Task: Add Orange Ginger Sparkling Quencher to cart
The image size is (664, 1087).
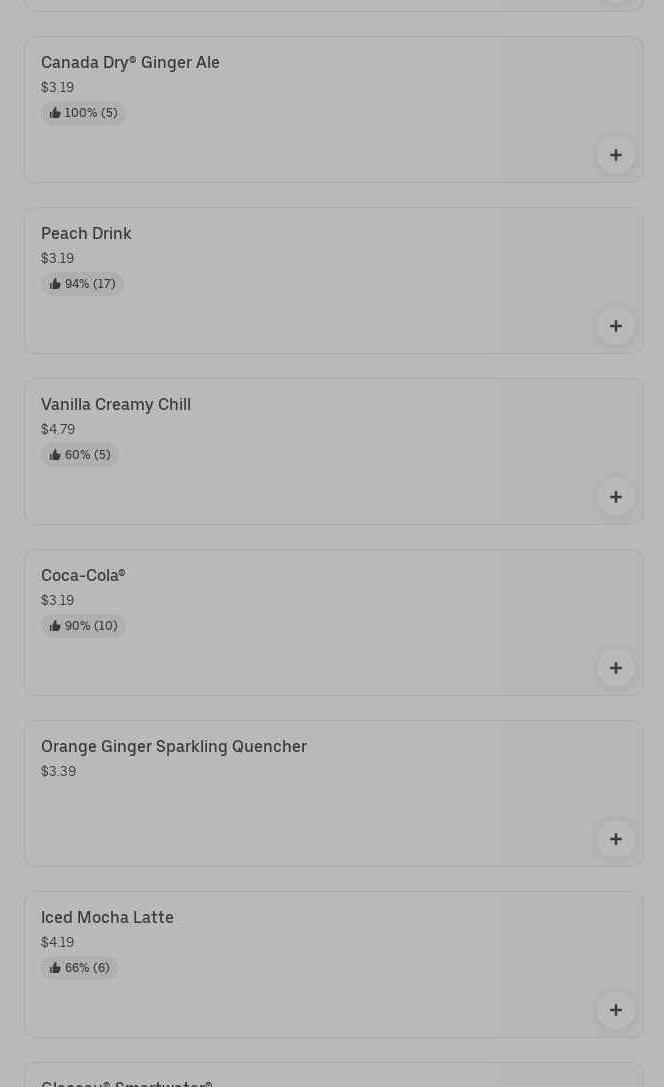Action: (x=615, y=839)
